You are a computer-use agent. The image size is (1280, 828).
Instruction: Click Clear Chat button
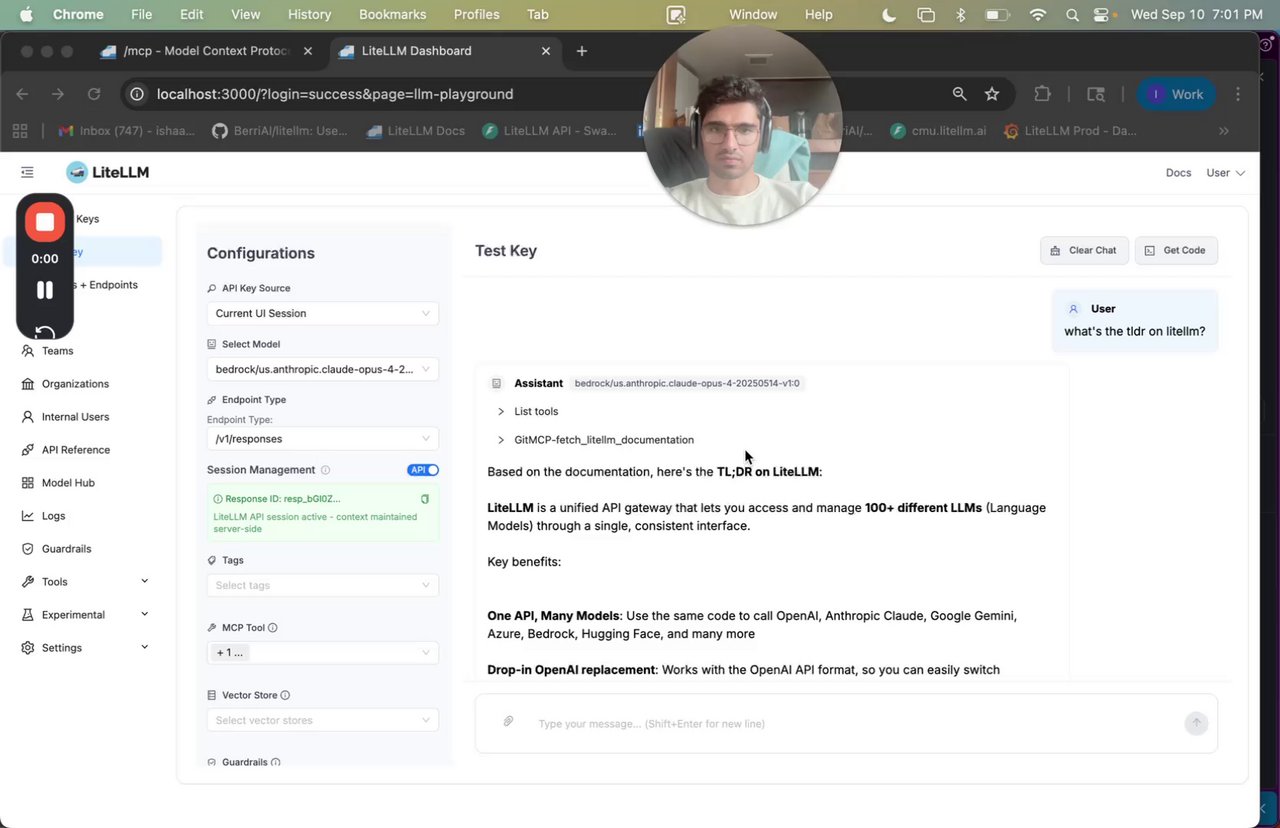point(1085,250)
